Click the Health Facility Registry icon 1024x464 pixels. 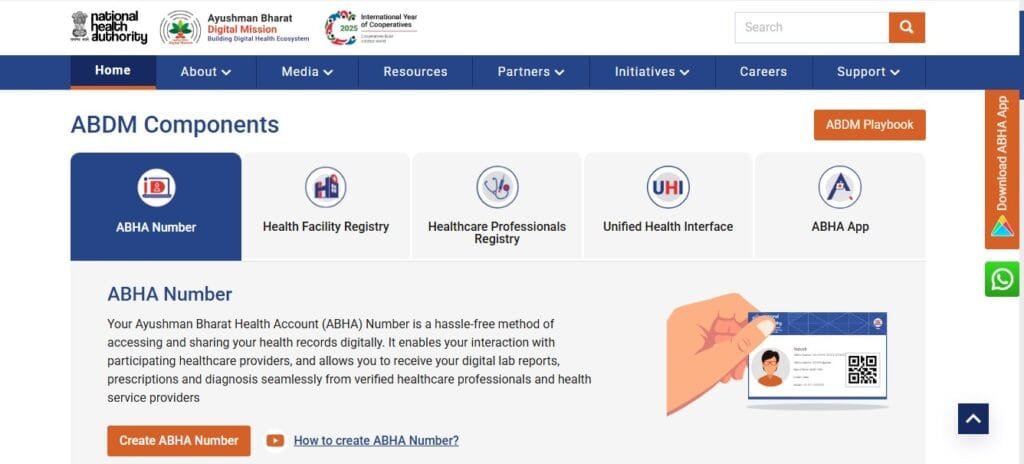(325, 187)
